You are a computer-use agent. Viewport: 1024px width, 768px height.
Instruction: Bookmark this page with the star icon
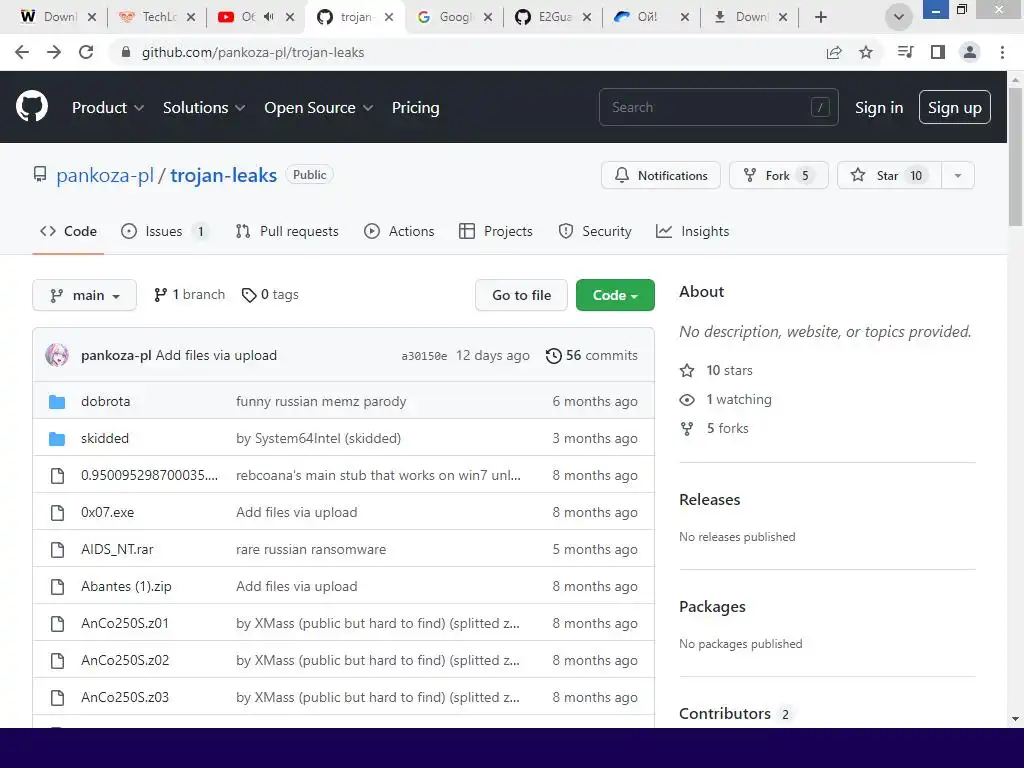[x=866, y=52]
